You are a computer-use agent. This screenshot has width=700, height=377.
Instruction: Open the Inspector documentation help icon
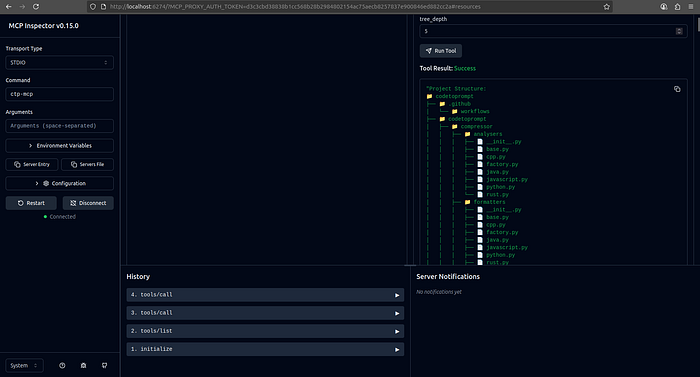pos(62,365)
